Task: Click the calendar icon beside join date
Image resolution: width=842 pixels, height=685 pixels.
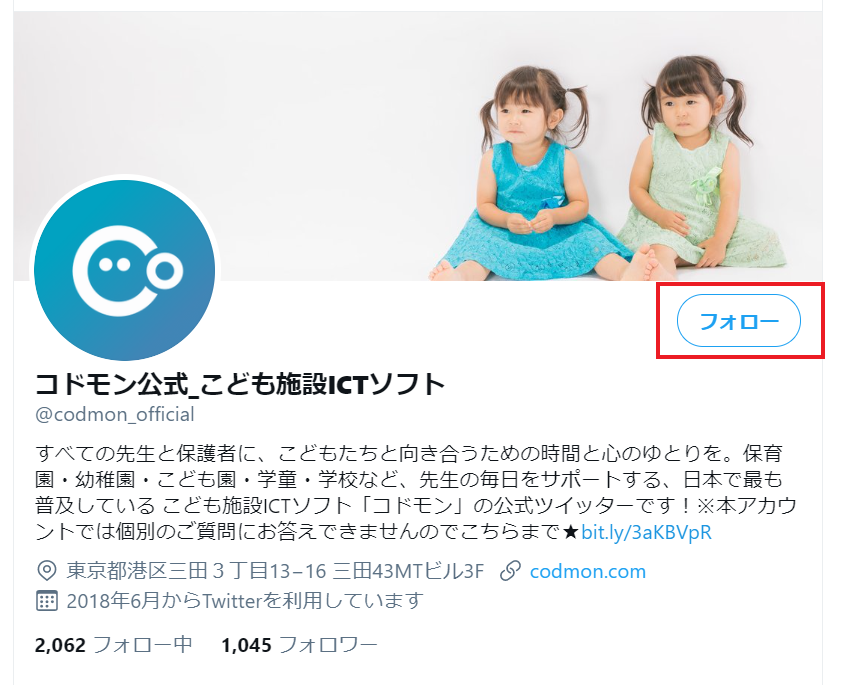Action: 46,601
